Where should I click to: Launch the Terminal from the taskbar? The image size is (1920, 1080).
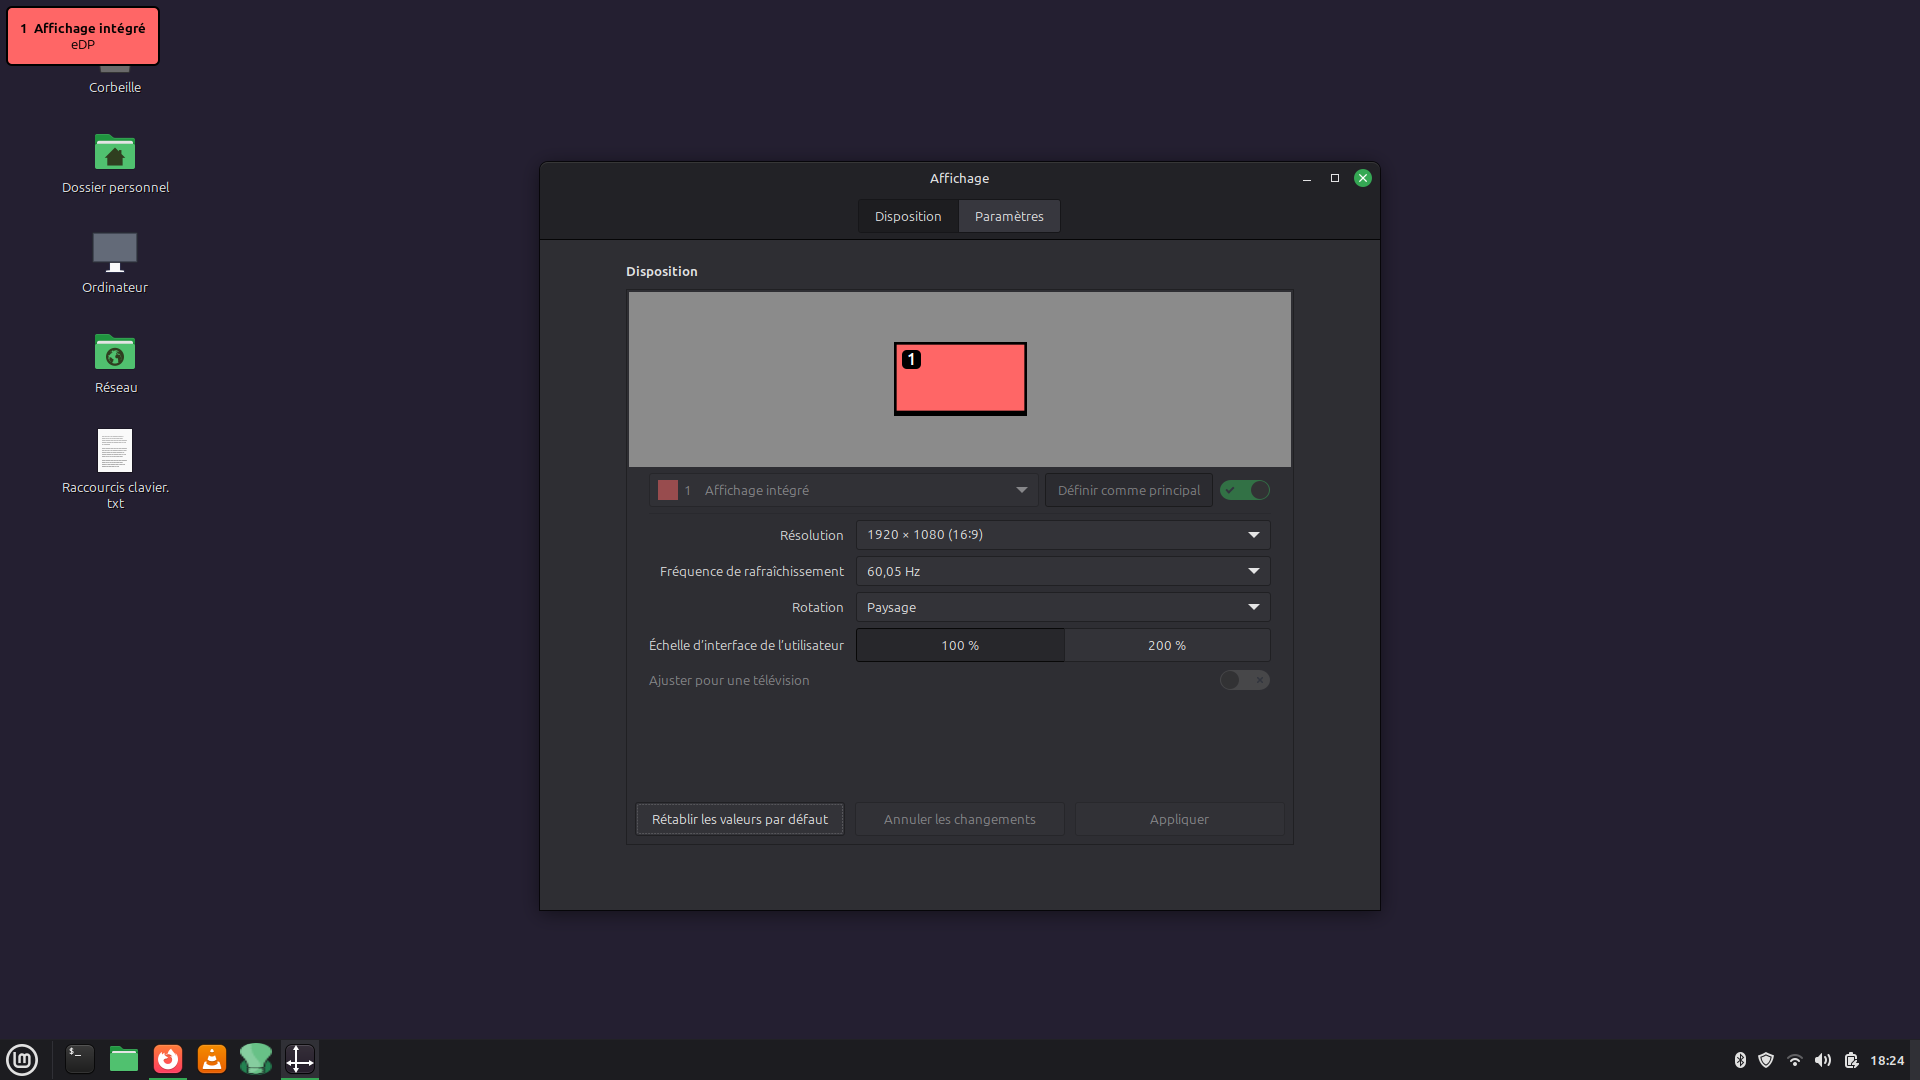pyautogui.click(x=80, y=1059)
